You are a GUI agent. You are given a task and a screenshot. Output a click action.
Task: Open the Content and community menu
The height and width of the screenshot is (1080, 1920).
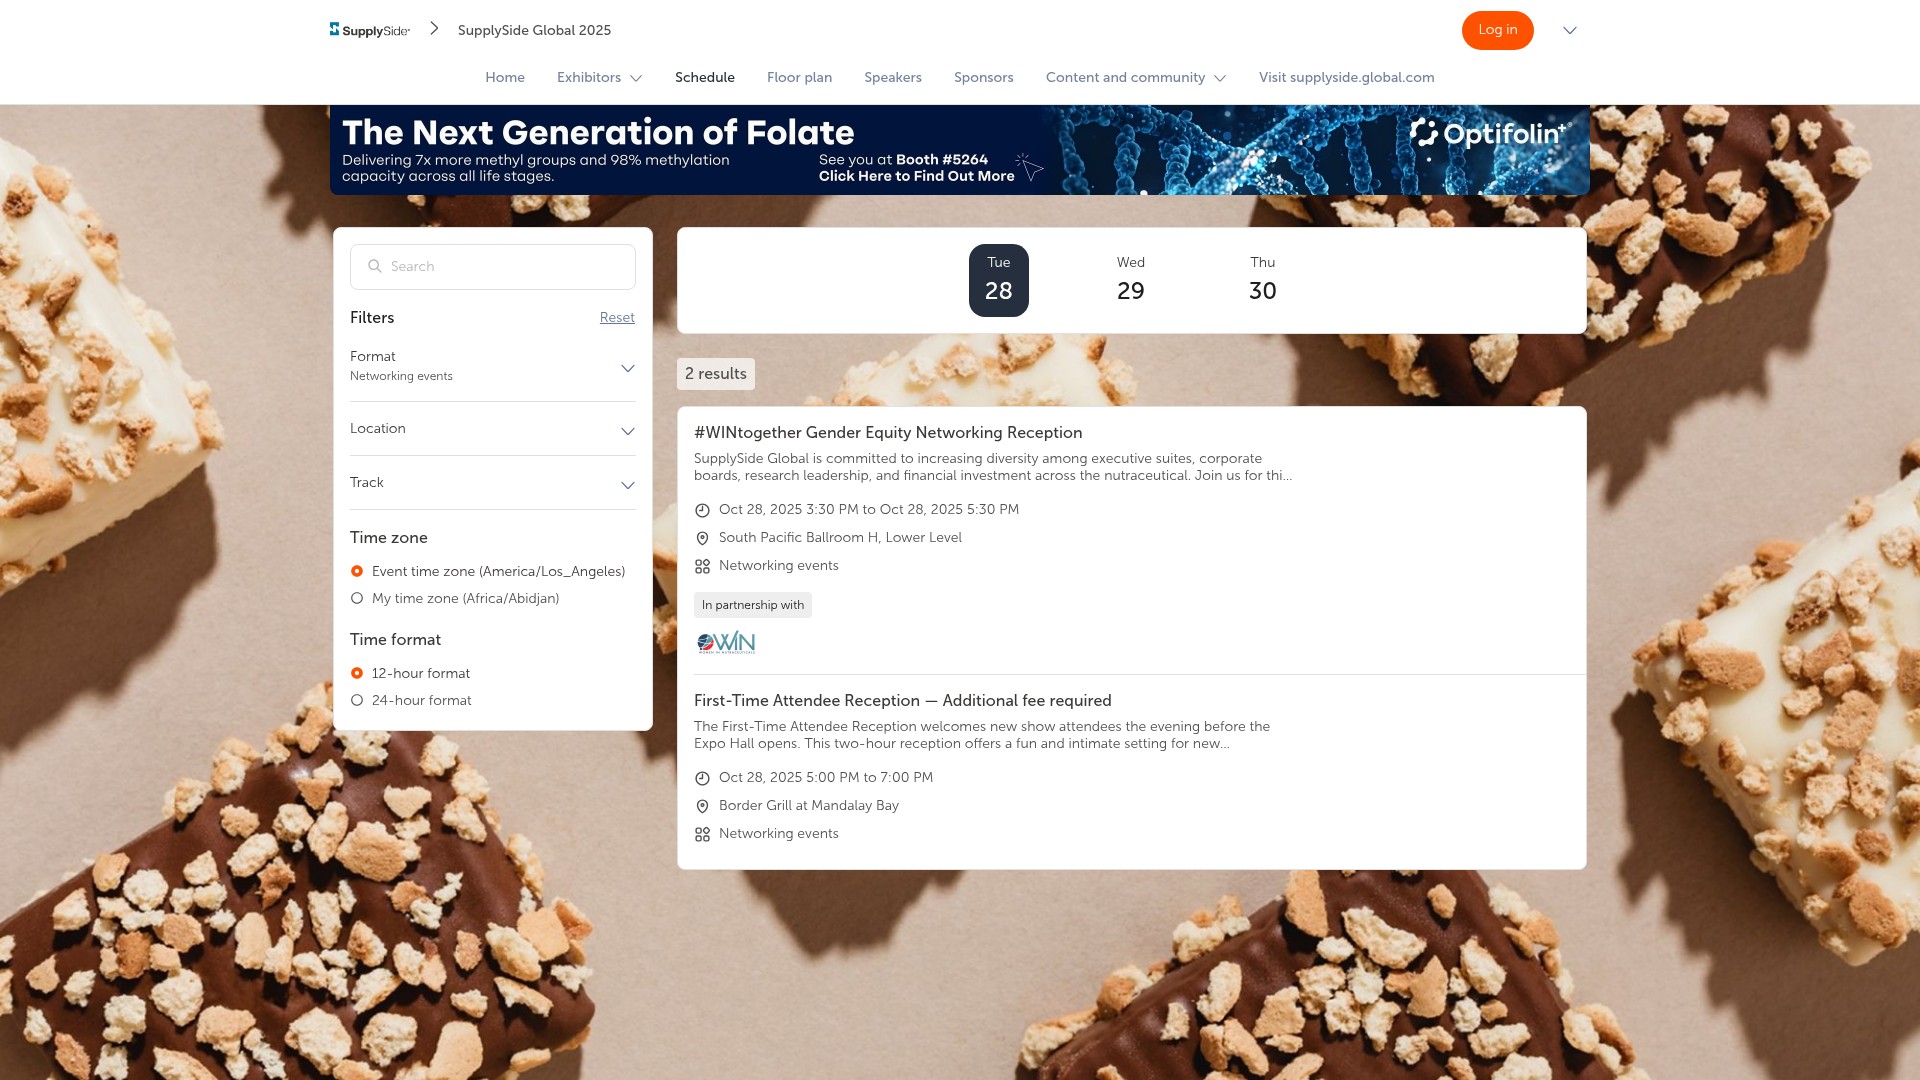[x=1136, y=77]
